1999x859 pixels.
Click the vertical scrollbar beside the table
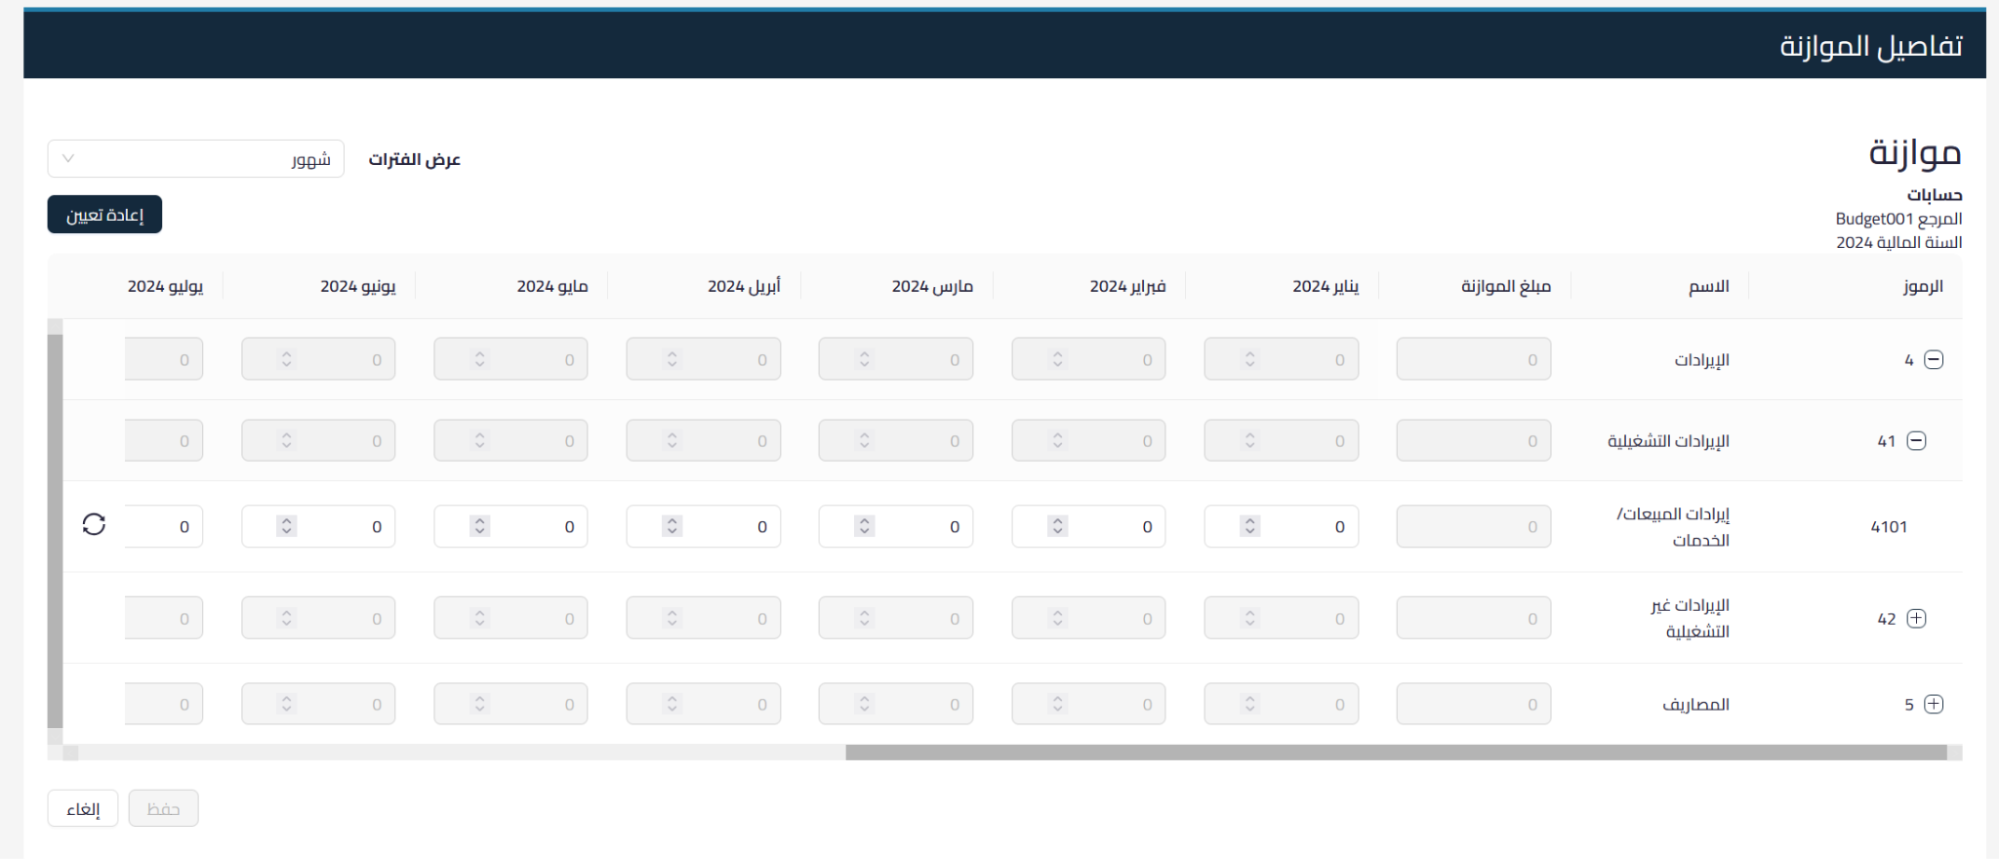55,530
